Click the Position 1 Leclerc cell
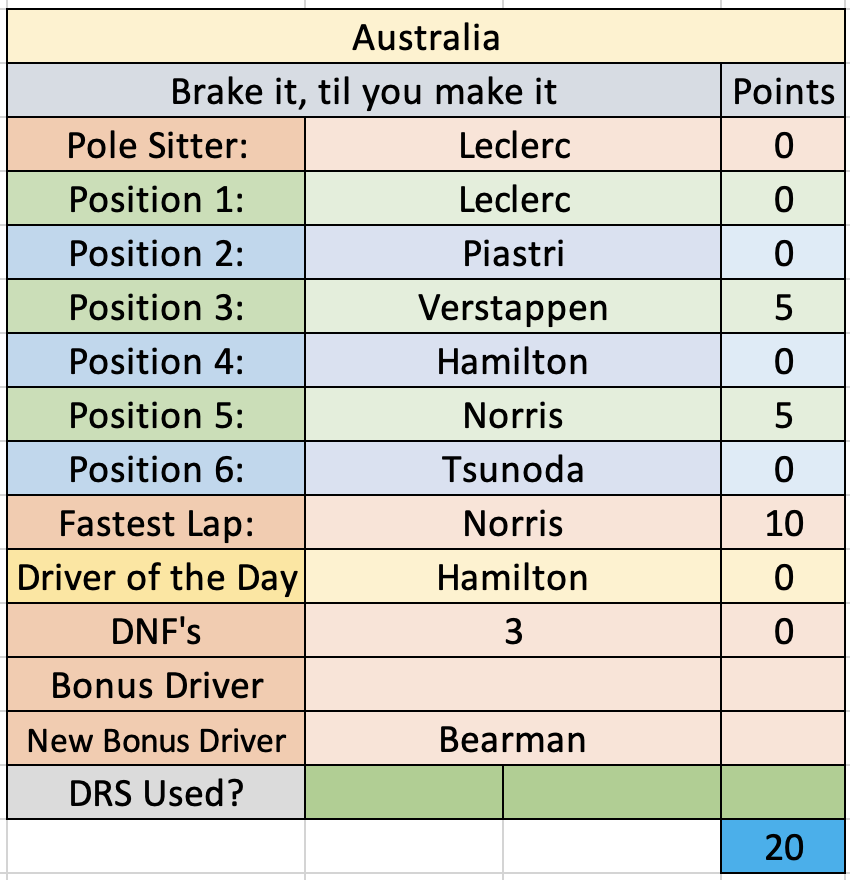 pyautogui.click(x=513, y=198)
